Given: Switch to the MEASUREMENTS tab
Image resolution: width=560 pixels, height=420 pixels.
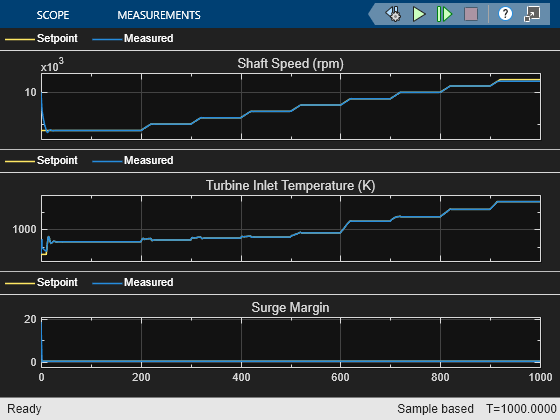Looking at the screenshot, I should pos(159,15).
